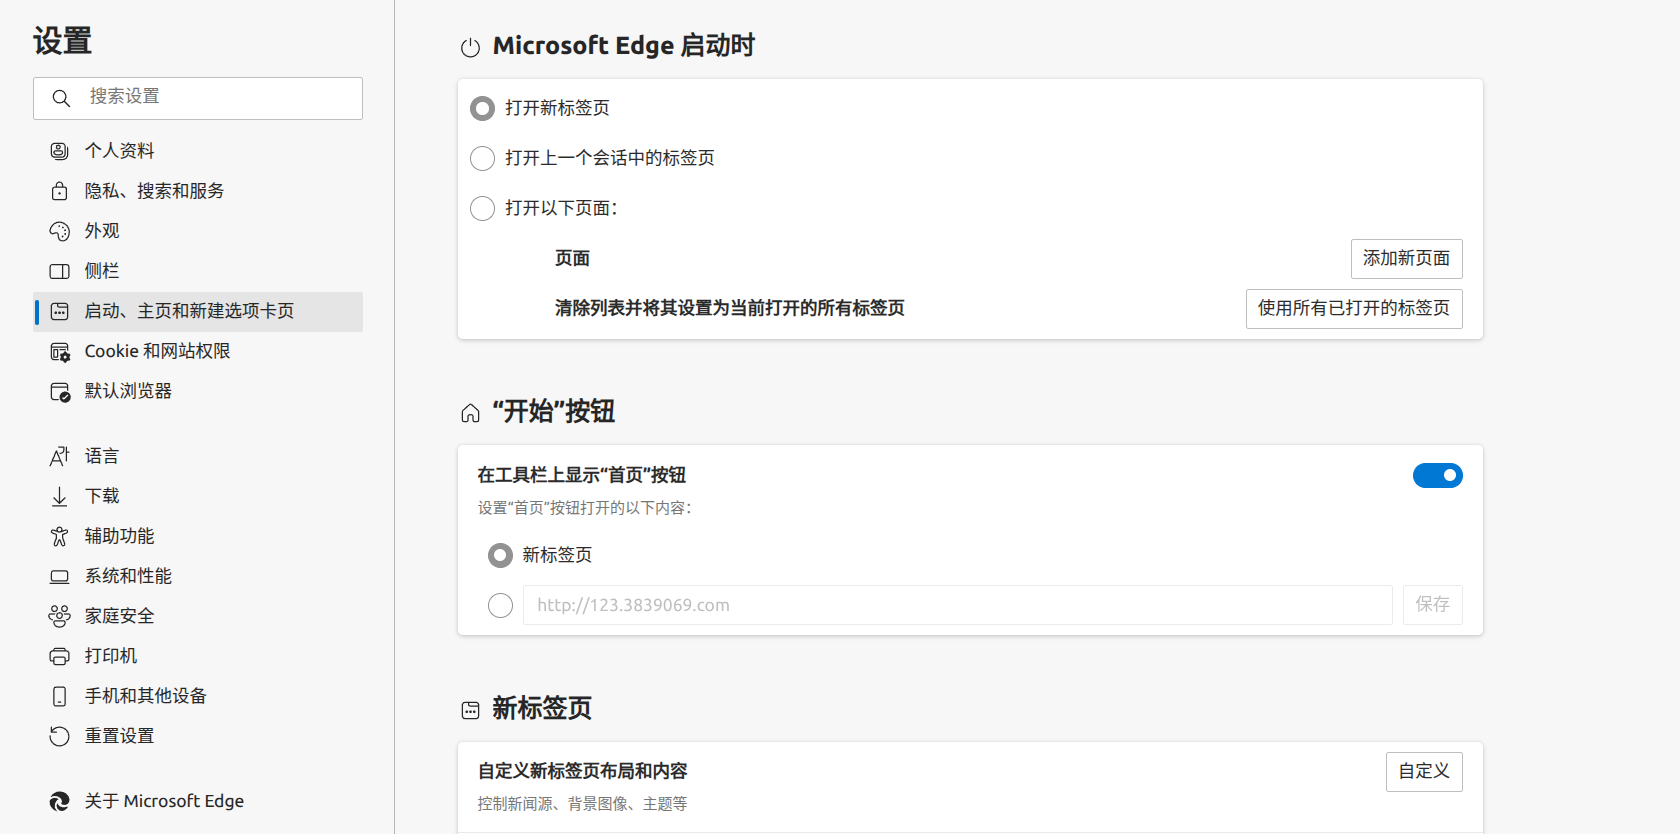This screenshot has width=1680, height=834.
Task: Click 重置设置 sidebar entry
Action: (x=198, y=736)
